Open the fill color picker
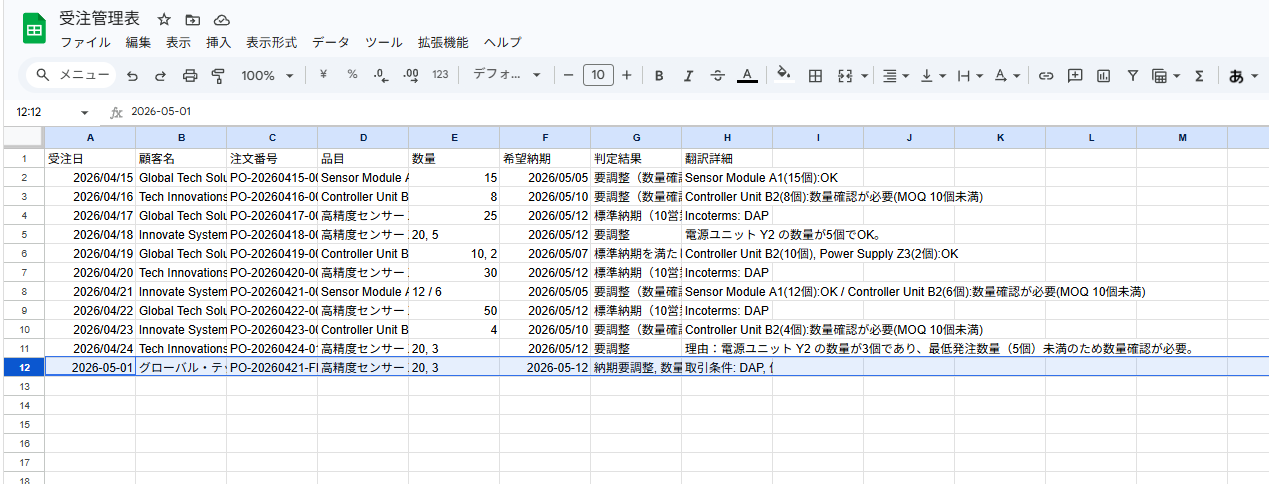 coord(784,75)
